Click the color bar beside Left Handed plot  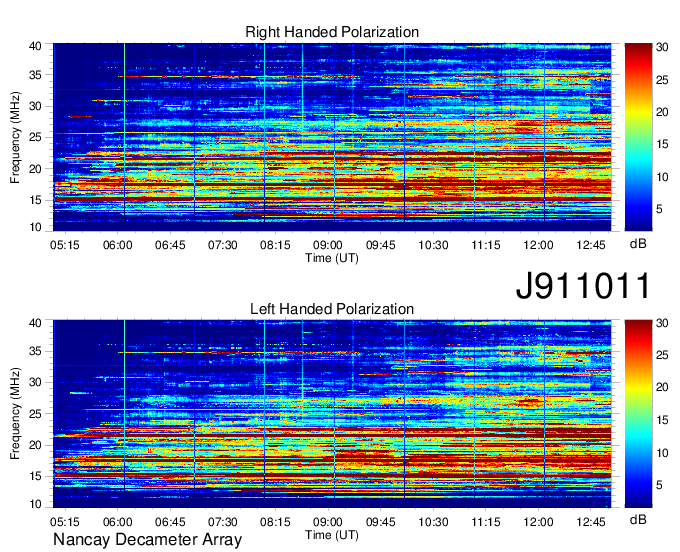pyautogui.click(x=638, y=414)
